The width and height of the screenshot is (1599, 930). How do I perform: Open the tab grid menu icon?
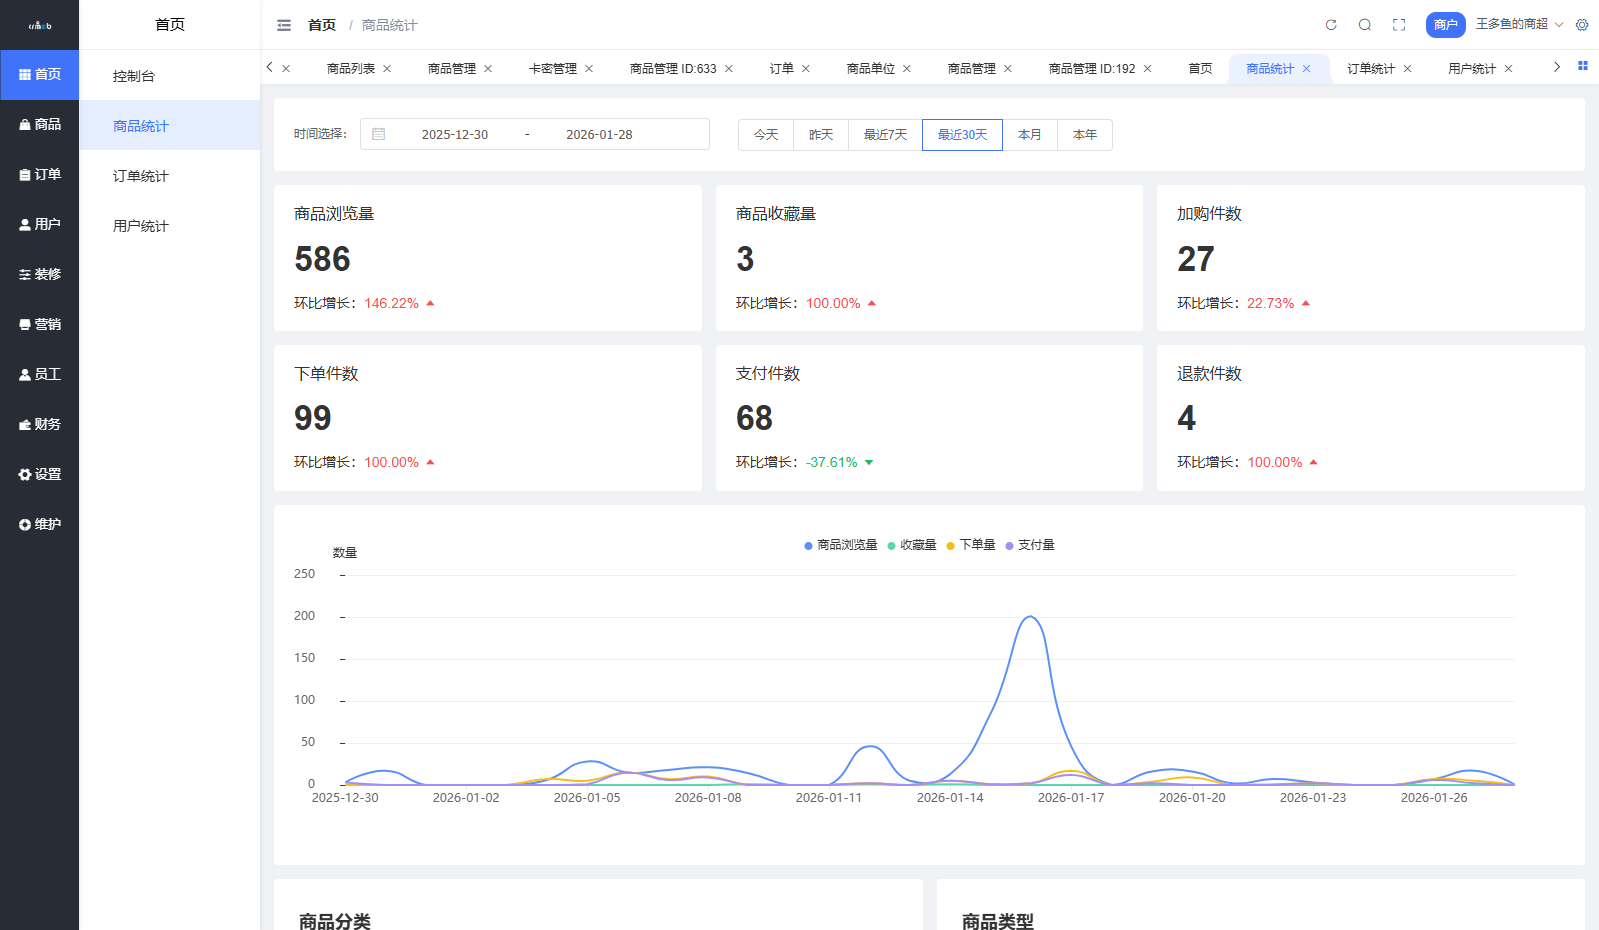pyautogui.click(x=1583, y=66)
